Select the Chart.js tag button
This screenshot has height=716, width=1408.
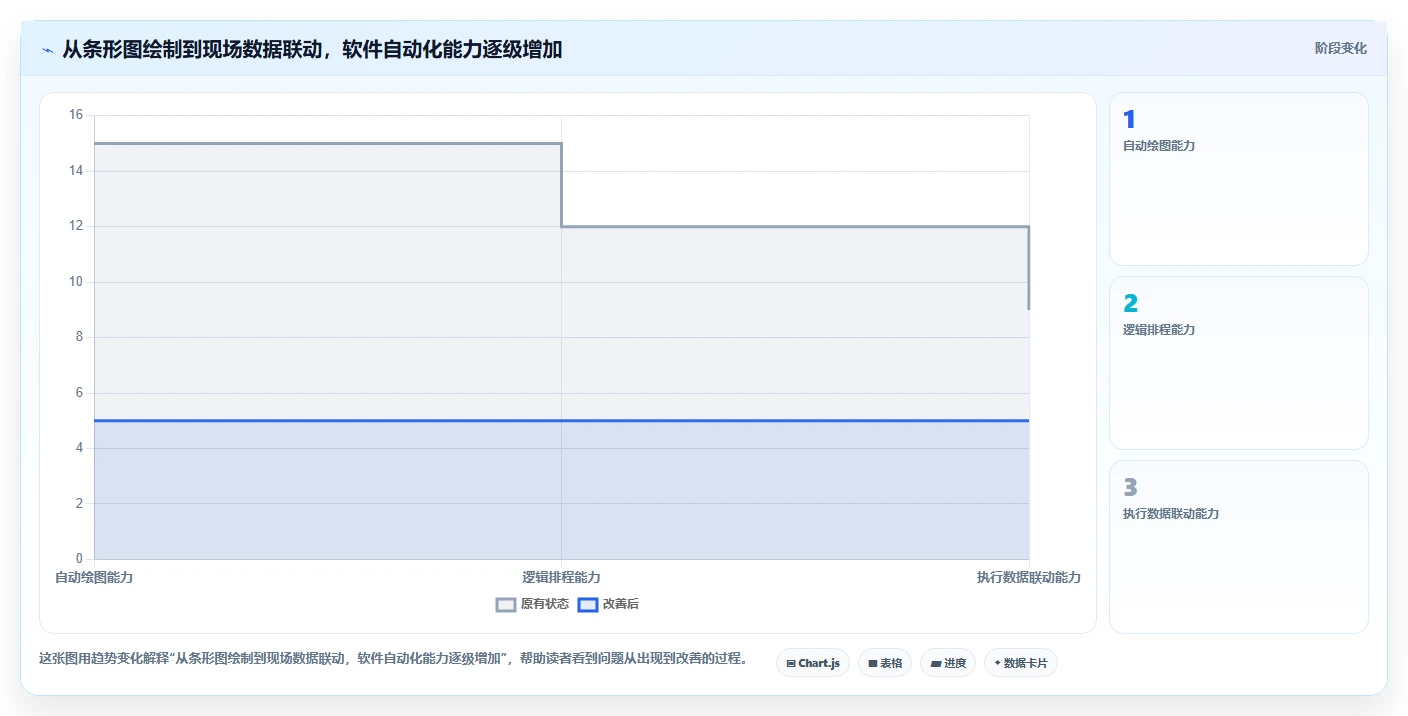(813, 663)
